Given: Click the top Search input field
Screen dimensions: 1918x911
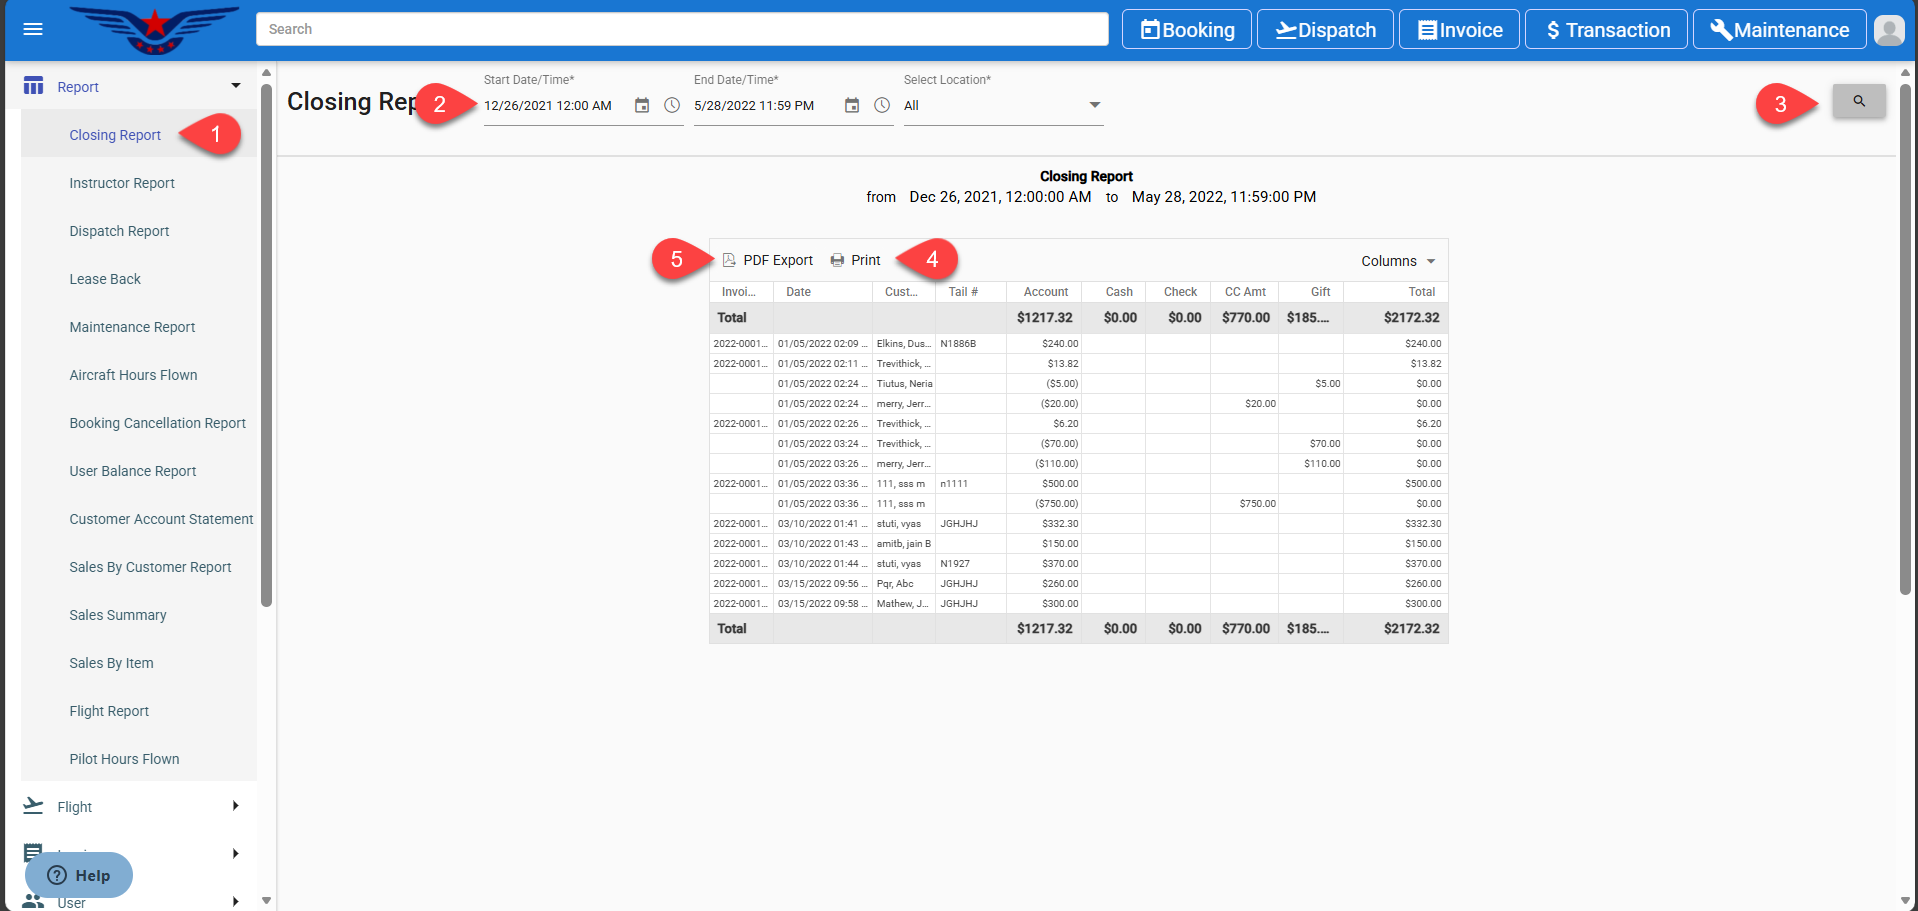Looking at the screenshot, I should pos(682,29).
